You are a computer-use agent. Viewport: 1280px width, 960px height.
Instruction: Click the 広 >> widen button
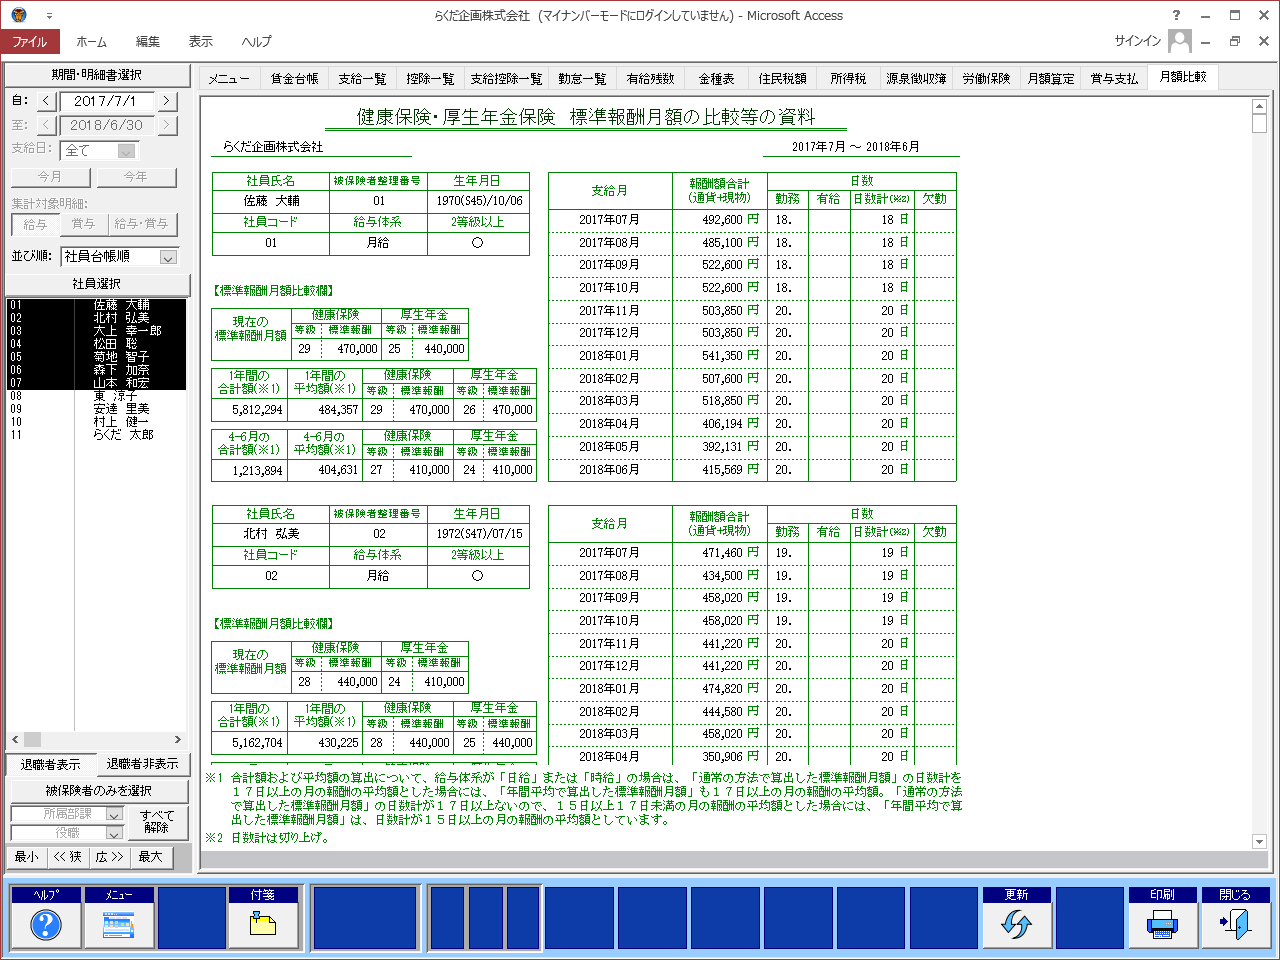pyautogui.click(x=110, y=857)
